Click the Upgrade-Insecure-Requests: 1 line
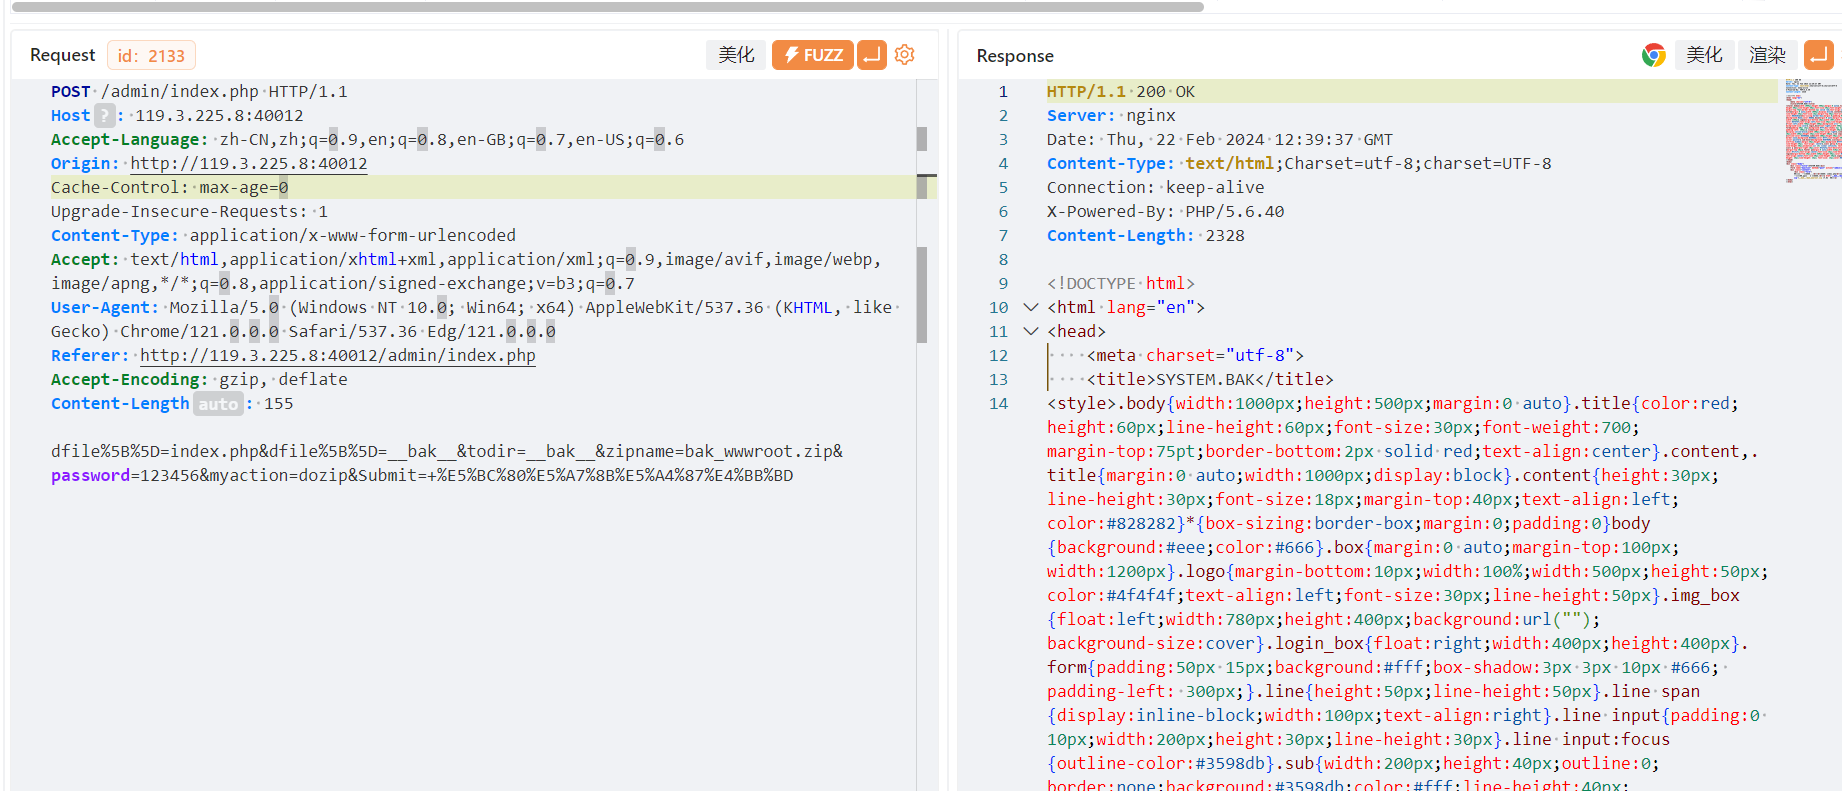The height and width of the screenshot is (791, 1842). click(x=189, y=211)
